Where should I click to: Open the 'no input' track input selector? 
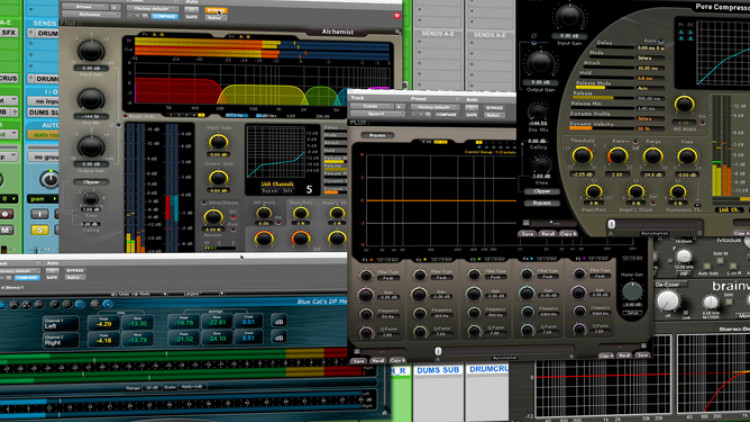point(43,101)
